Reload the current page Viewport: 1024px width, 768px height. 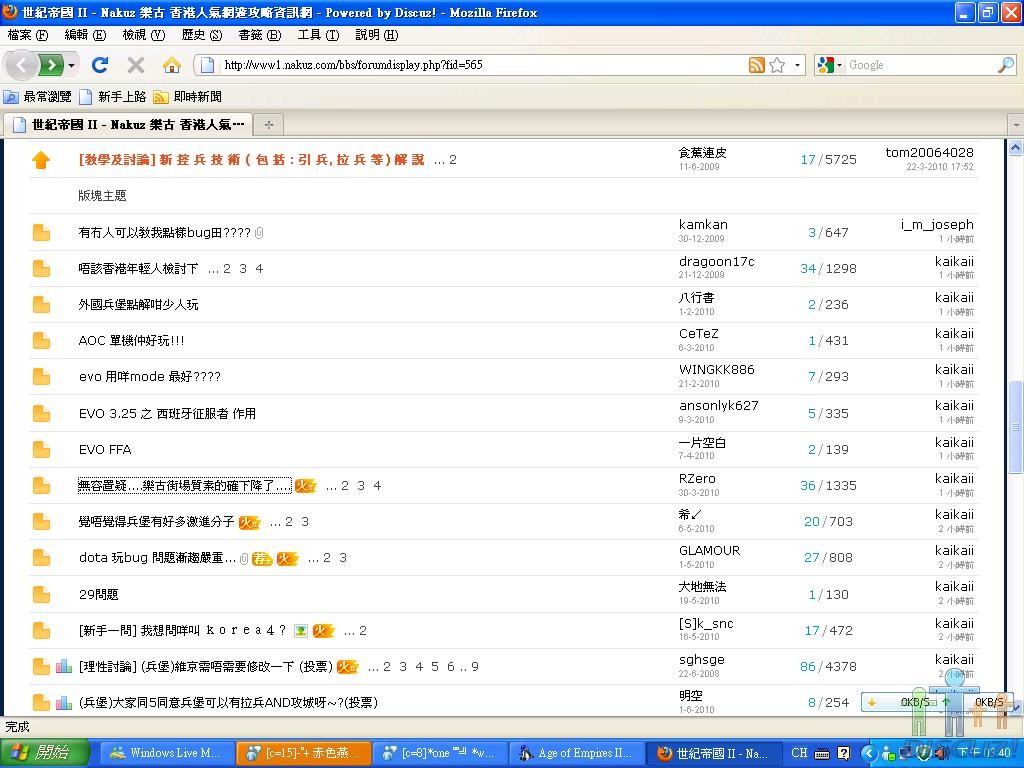[100, 65]
